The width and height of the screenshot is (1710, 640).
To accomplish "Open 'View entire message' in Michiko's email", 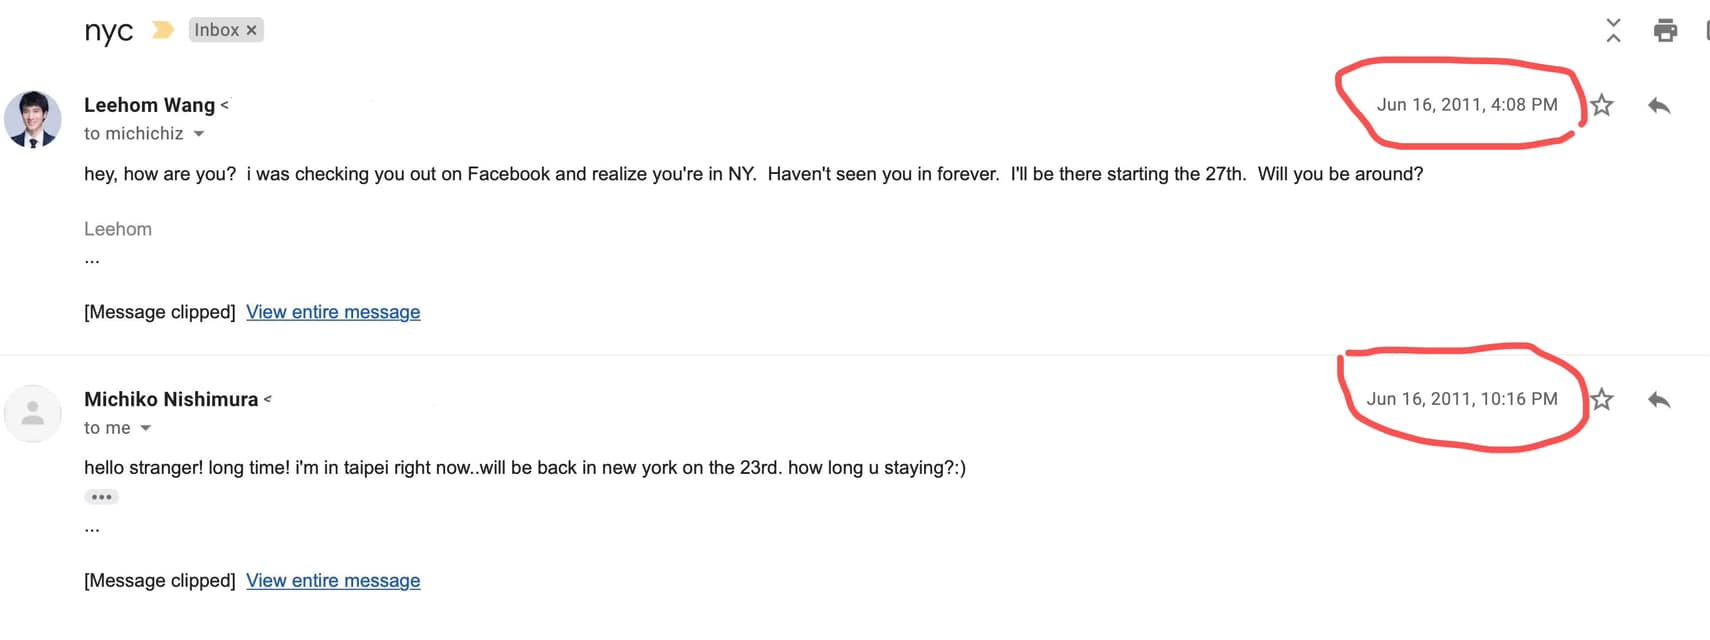I will coord(333,581).
